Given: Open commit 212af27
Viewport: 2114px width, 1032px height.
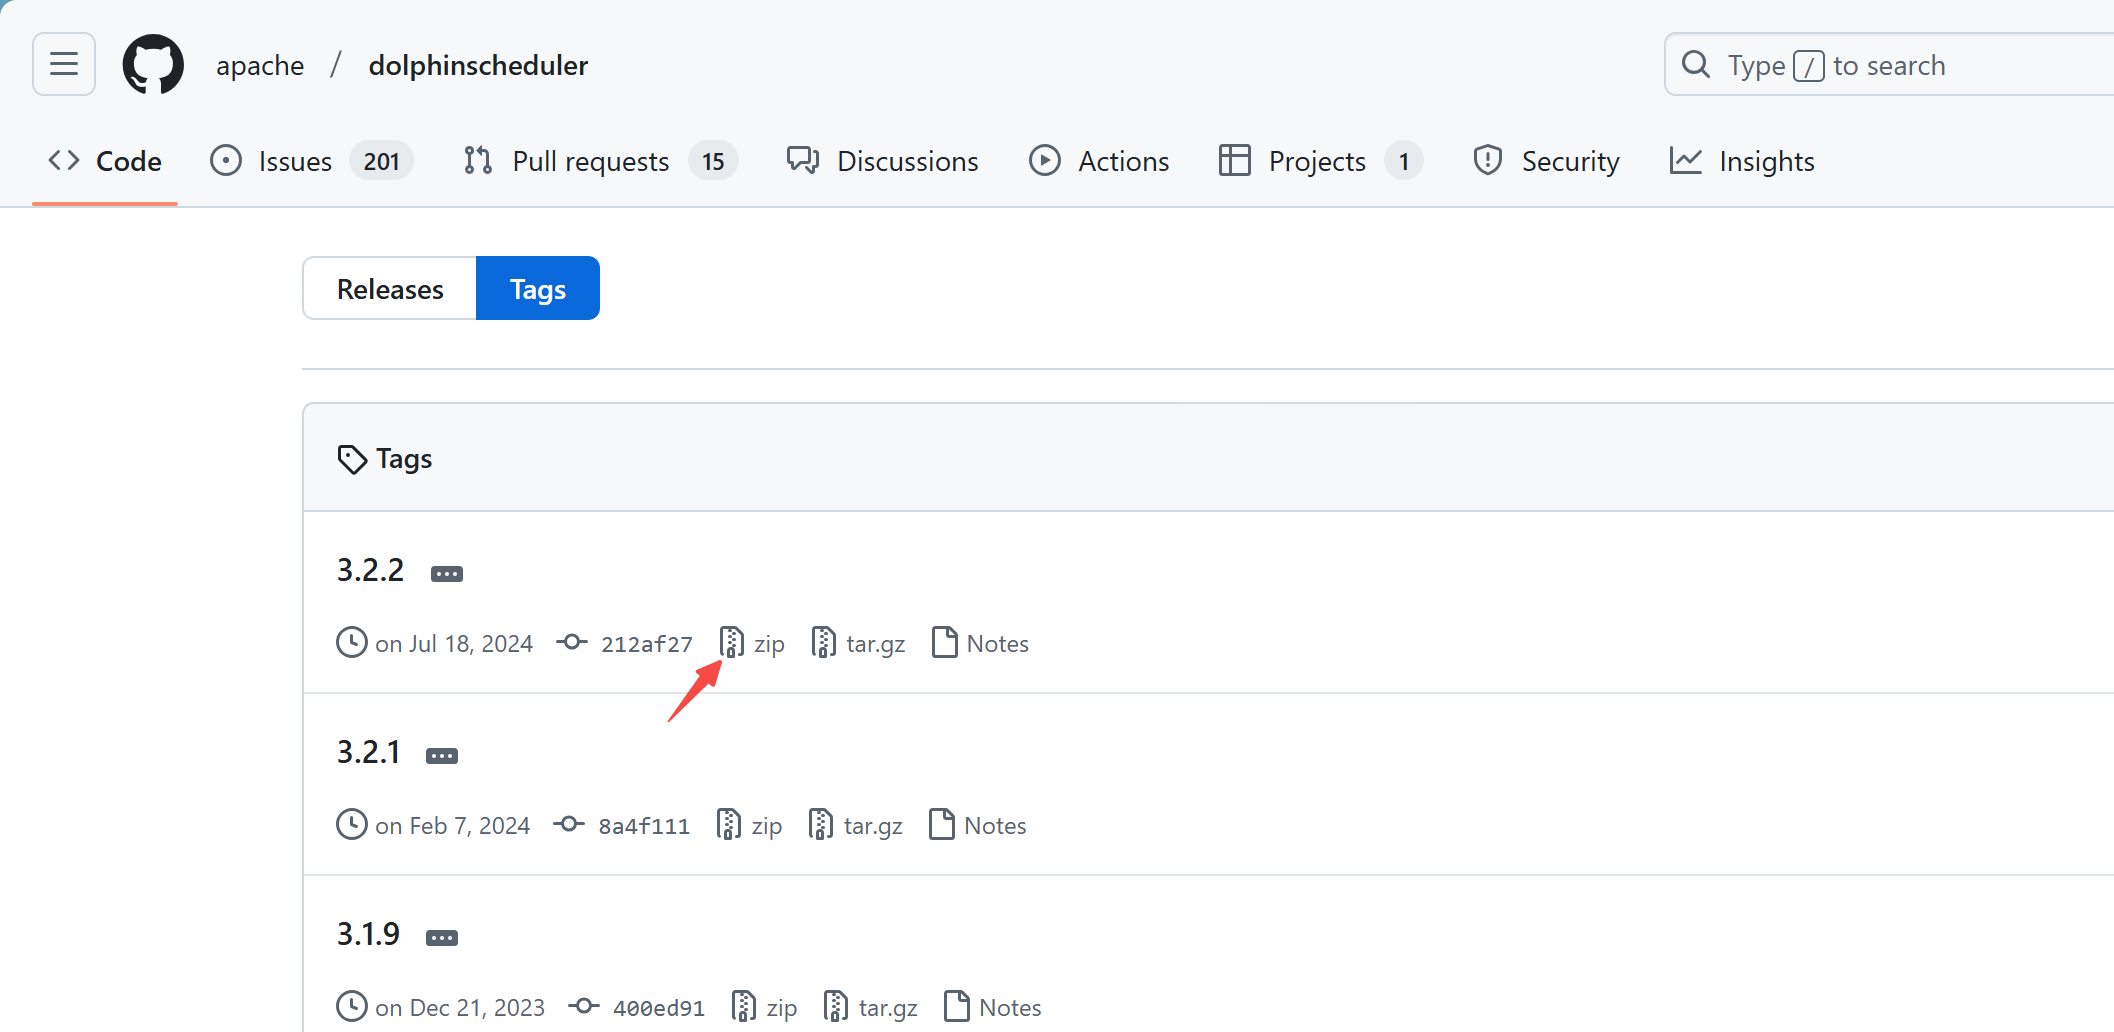Looking at the screenshot, I should click(x=646, y=644).
